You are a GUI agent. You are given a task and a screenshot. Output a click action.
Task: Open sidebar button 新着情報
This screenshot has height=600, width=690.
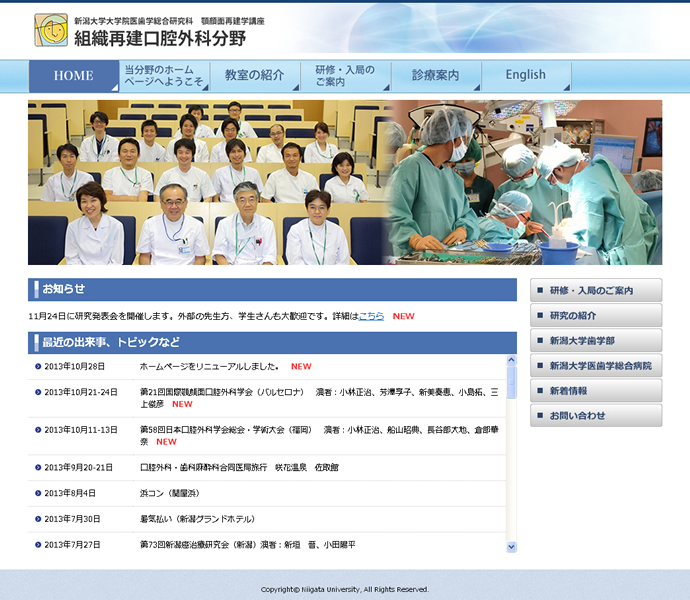(x=596, y=390)
